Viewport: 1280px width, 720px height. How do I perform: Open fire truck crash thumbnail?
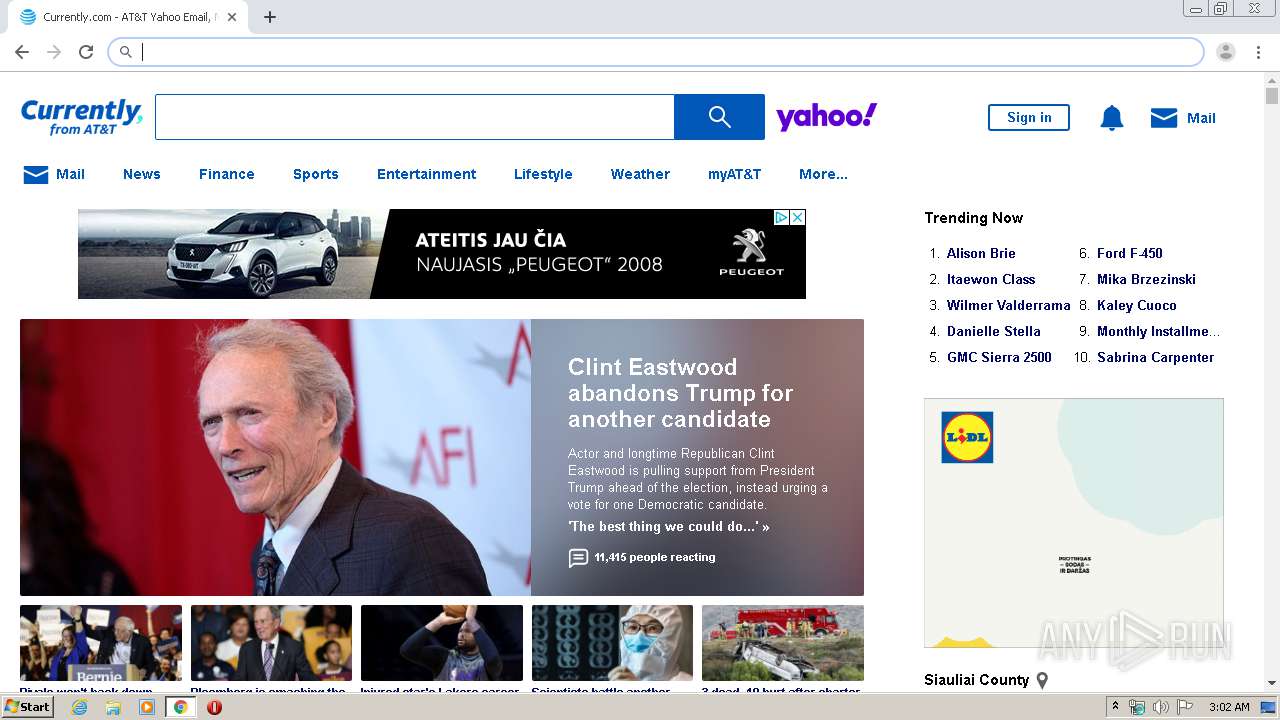(783, 643)
